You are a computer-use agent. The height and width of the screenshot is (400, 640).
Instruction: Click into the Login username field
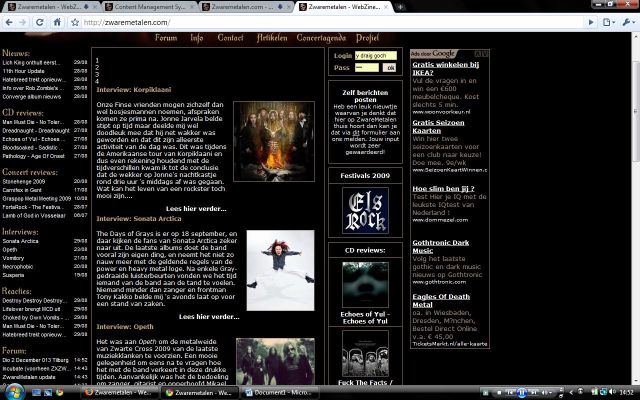(x=375, y=56)
